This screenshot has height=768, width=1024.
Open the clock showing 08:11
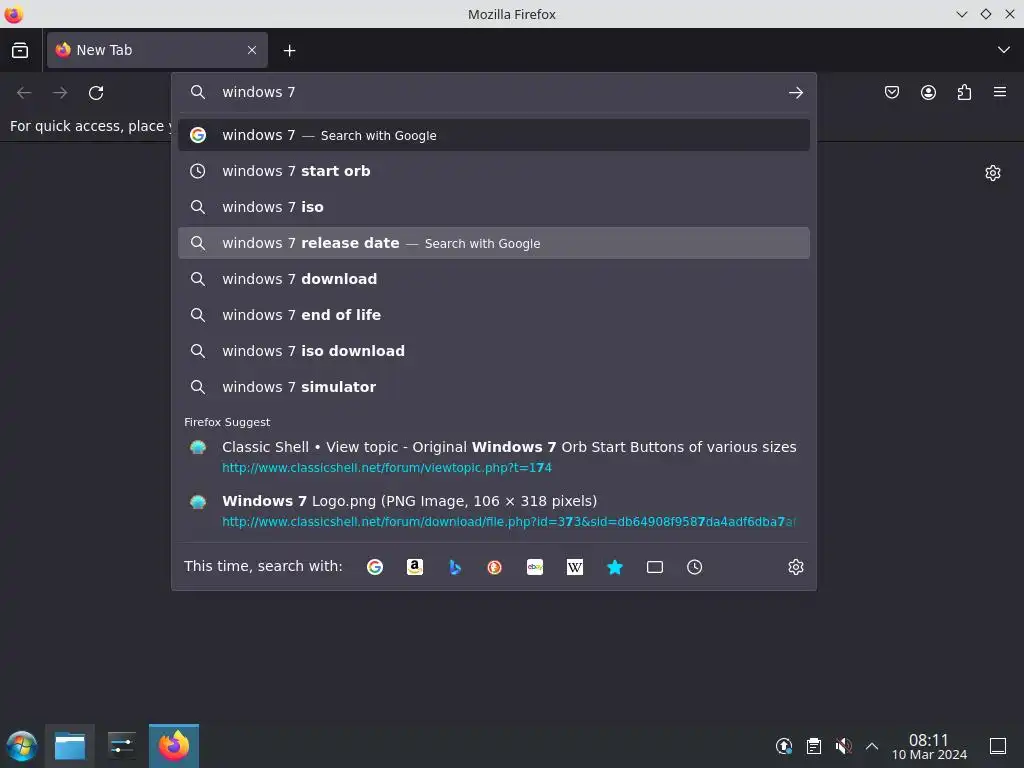929,746
